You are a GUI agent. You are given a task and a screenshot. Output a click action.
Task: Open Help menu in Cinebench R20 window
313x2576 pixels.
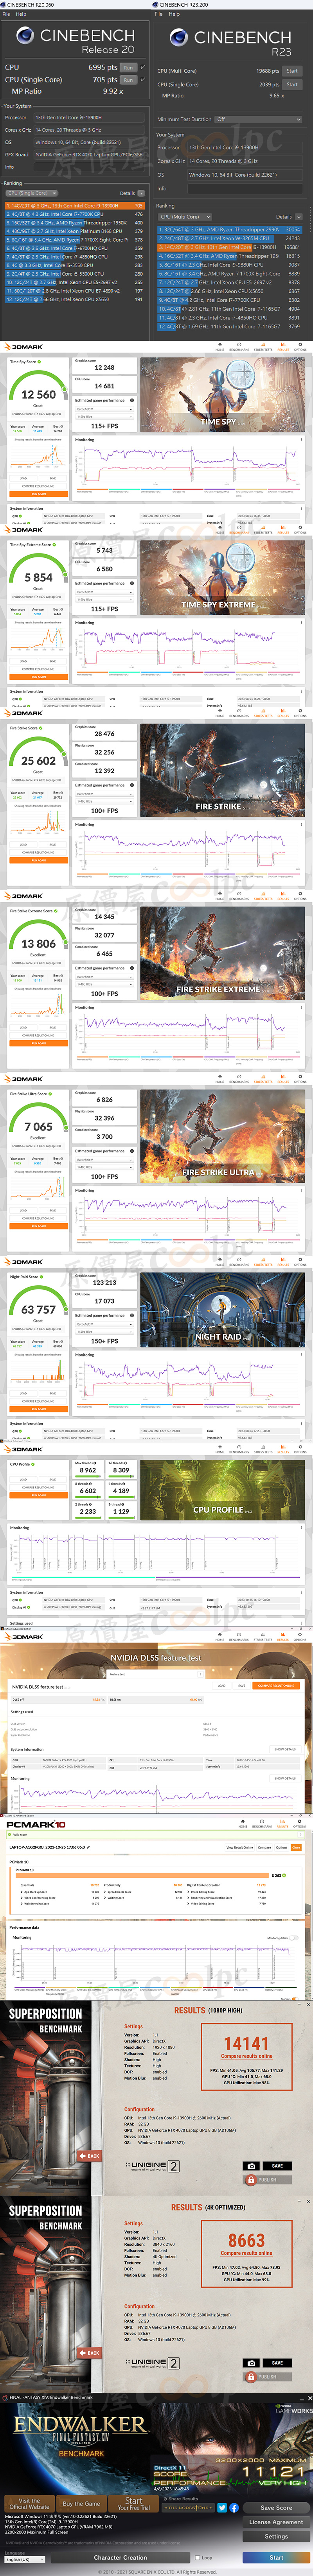click(21, 14)
